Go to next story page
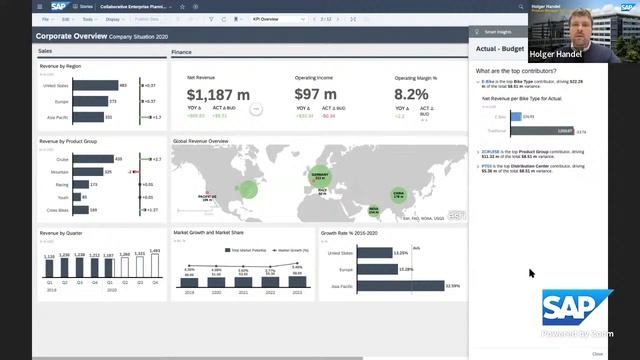 (338, 19)
